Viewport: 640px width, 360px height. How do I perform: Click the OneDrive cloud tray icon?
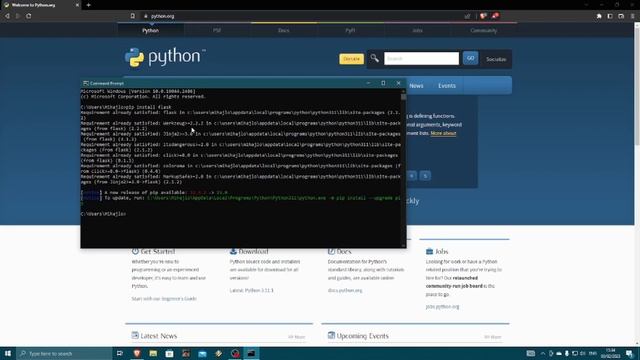(x=559, y=353)
